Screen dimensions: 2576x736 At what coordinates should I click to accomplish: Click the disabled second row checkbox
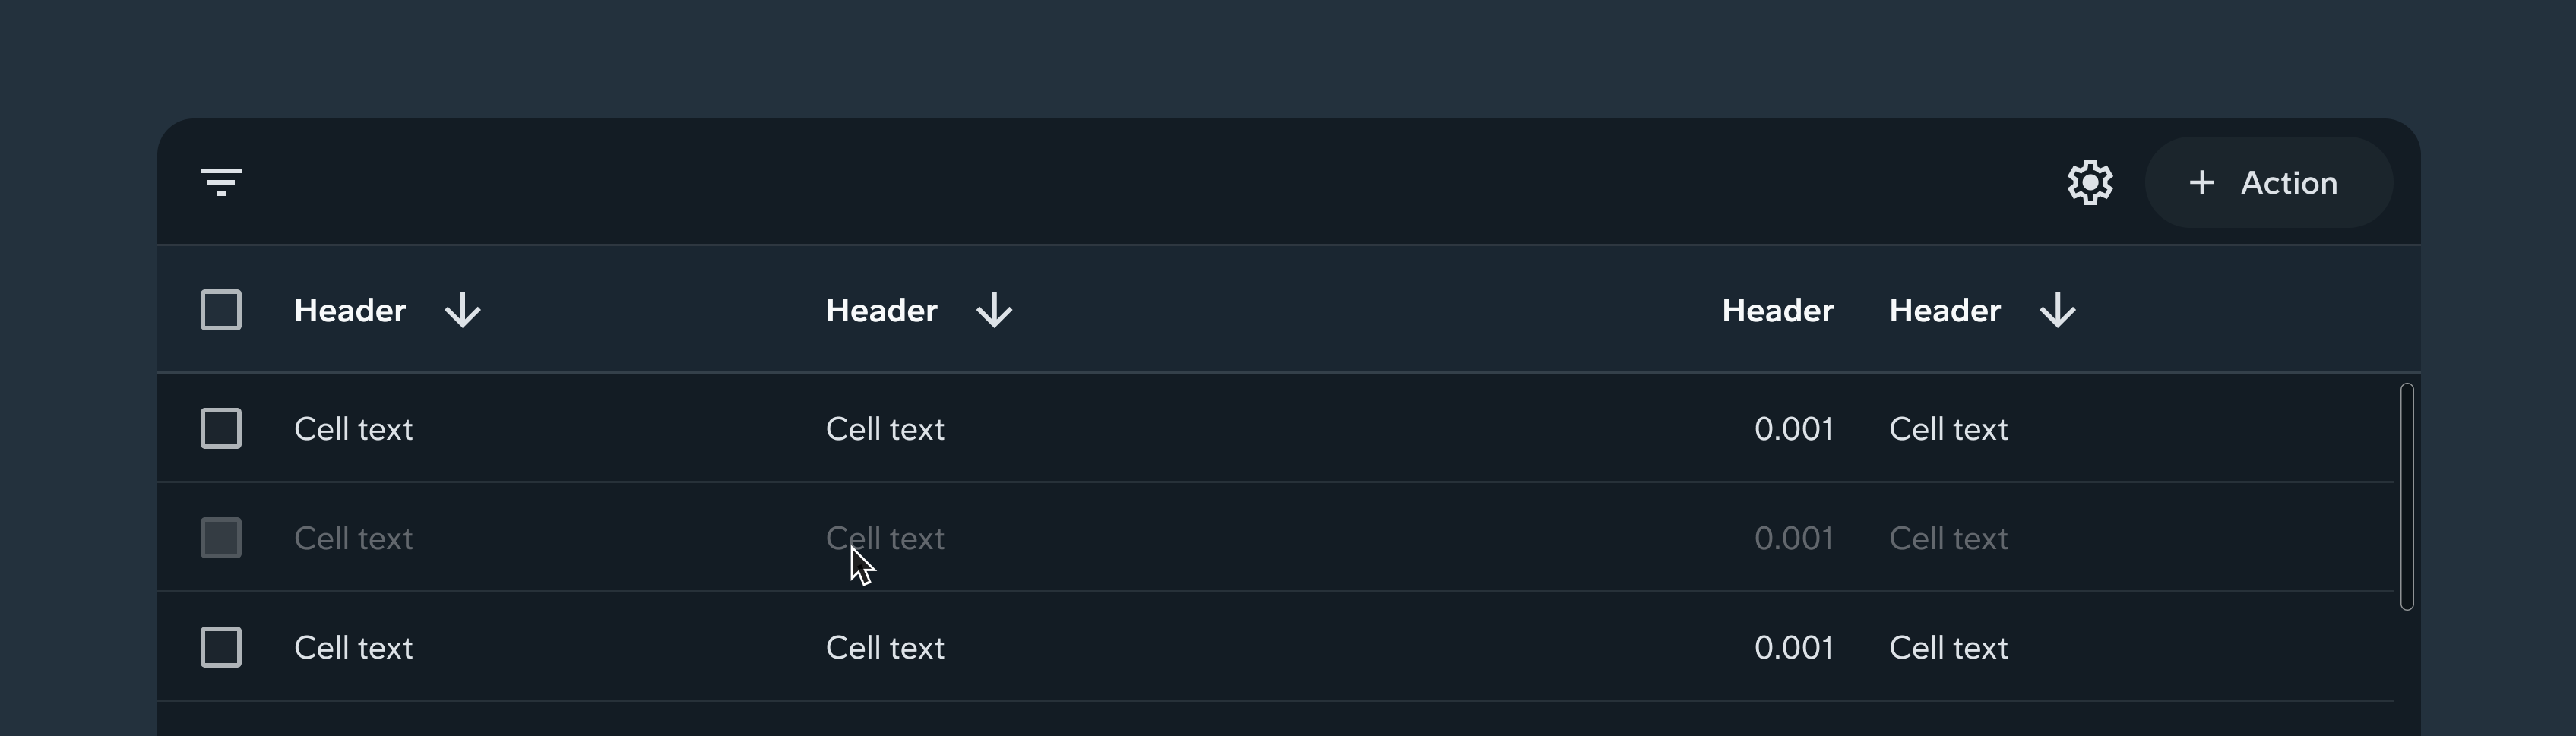221,538
